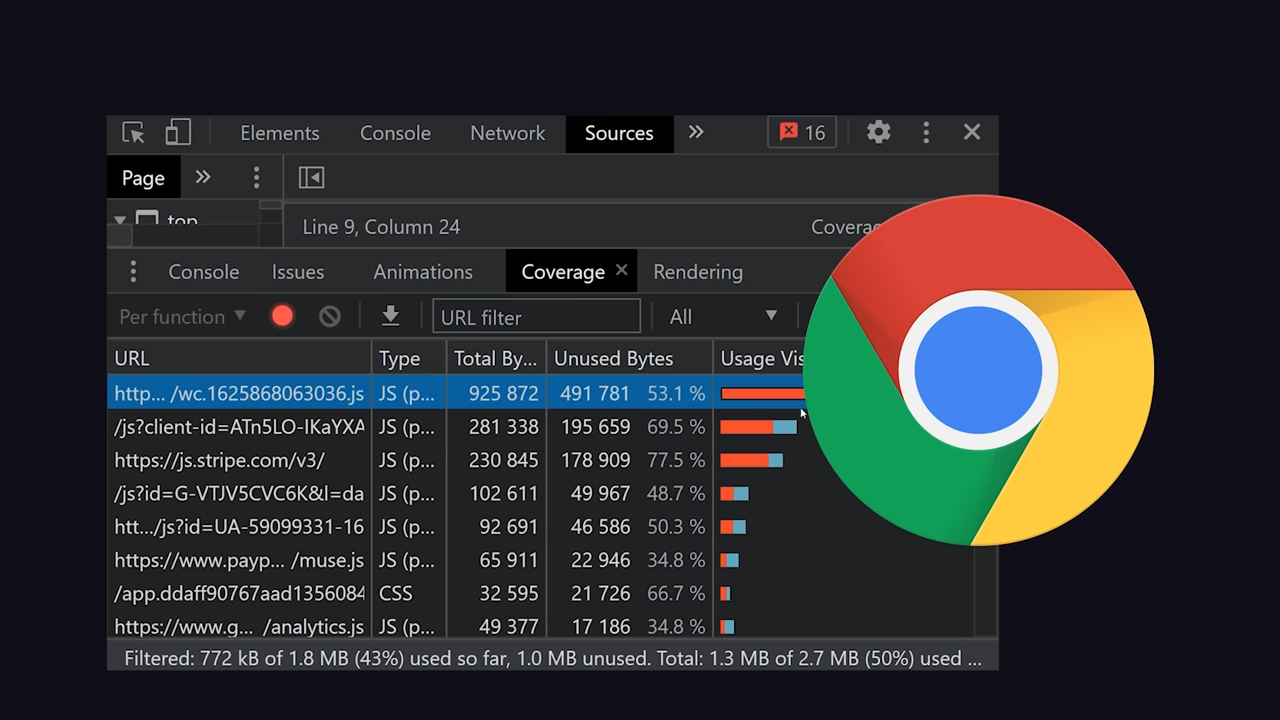The image size is (1280, 720).
Task: Sort by the Usage Visualization column header
Action: 762,358
